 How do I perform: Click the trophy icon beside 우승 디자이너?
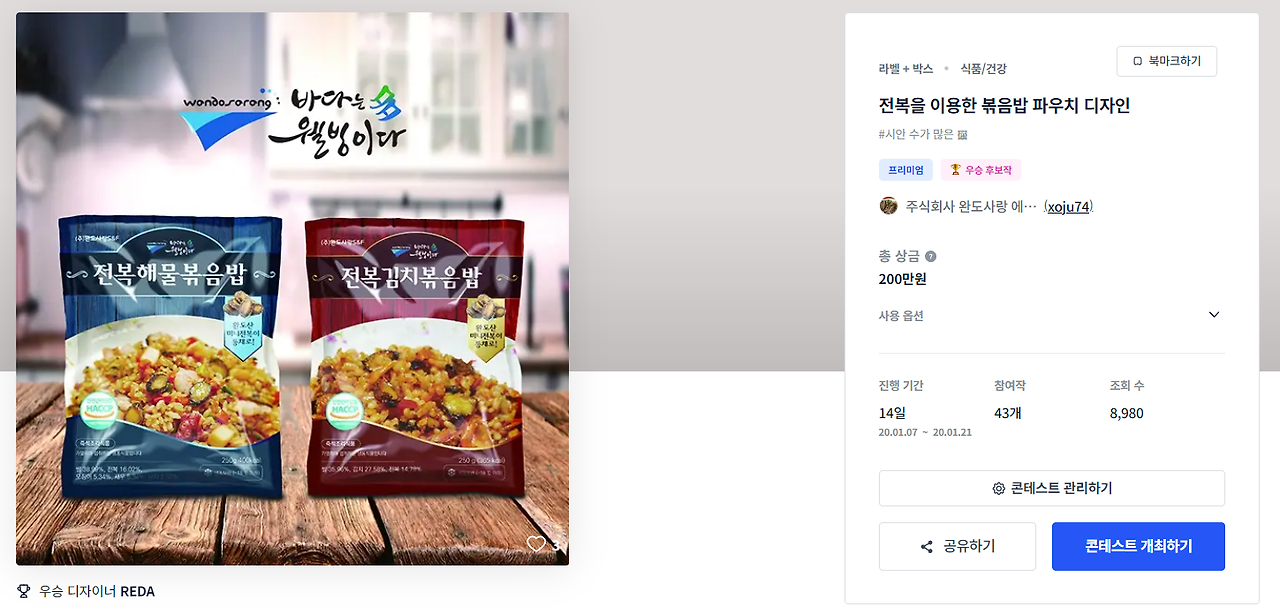tap(24, 591)
